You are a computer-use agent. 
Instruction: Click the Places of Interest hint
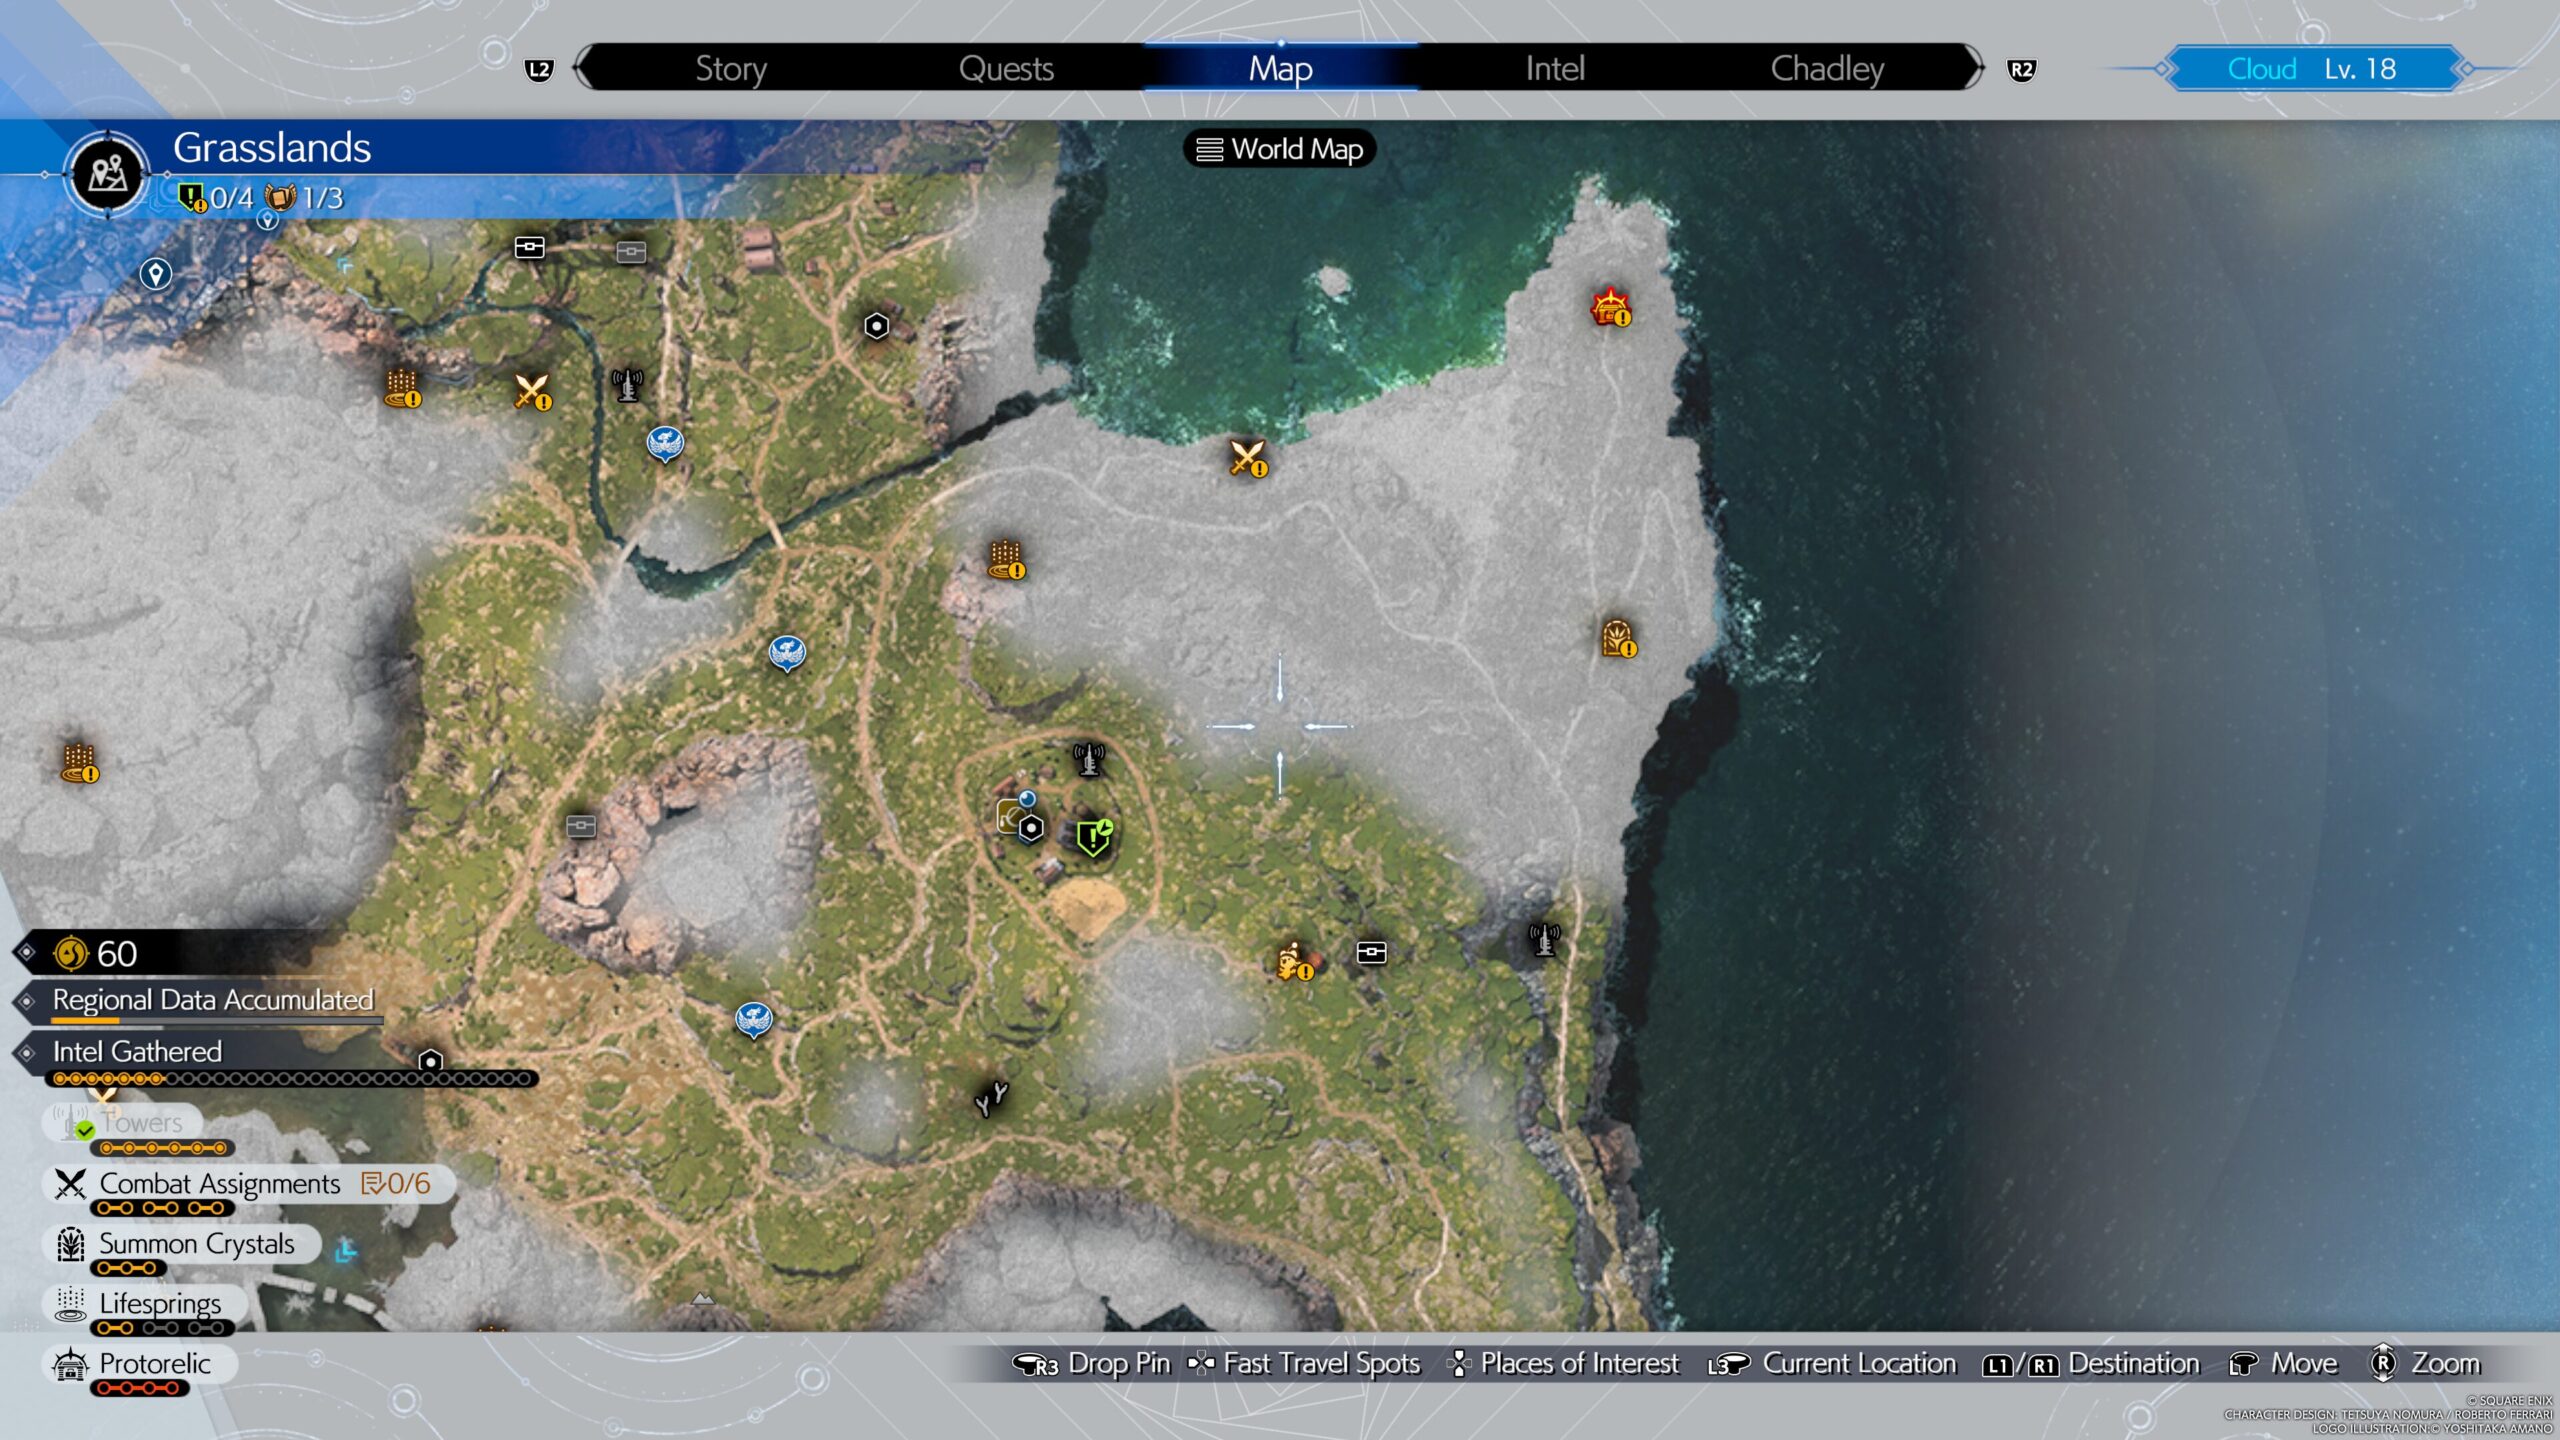(1564, 1364)
